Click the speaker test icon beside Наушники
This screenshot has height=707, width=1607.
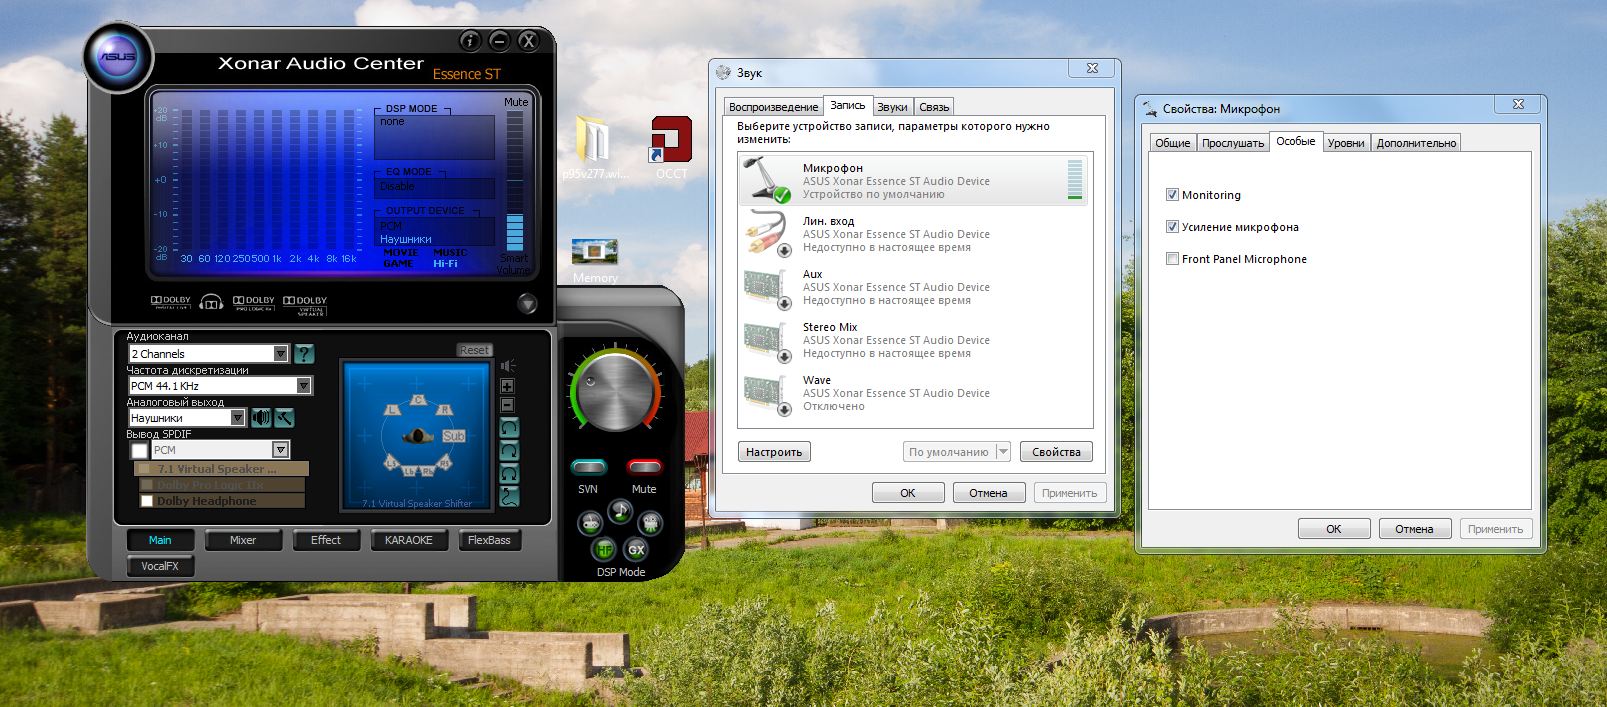click(x=261, y=418)
